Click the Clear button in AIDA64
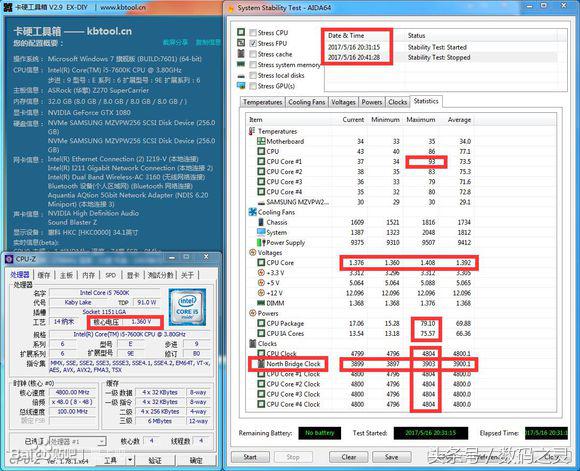The width and height of the screenshot is (580, 471). coord(349,457)
